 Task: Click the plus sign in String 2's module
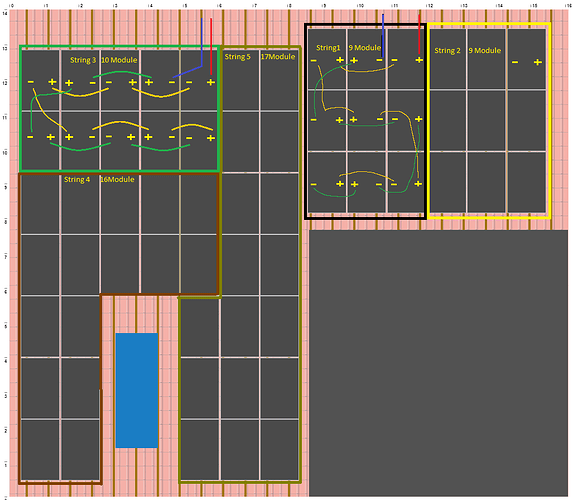pos(538,62)
